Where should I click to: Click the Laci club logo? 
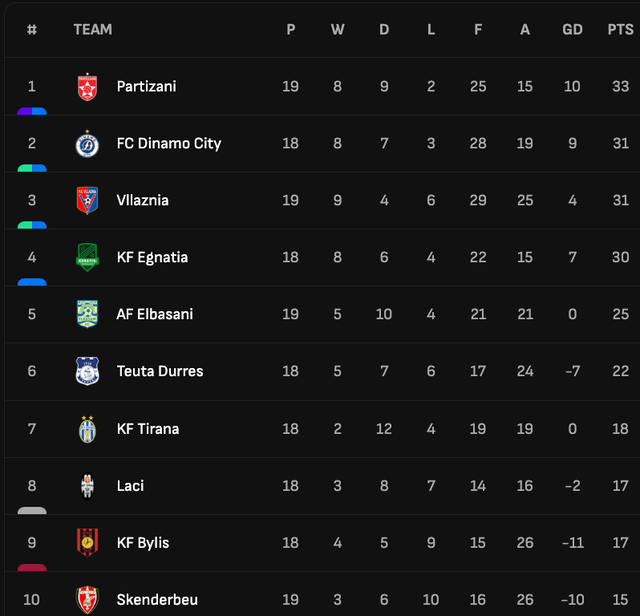point(87,486)
